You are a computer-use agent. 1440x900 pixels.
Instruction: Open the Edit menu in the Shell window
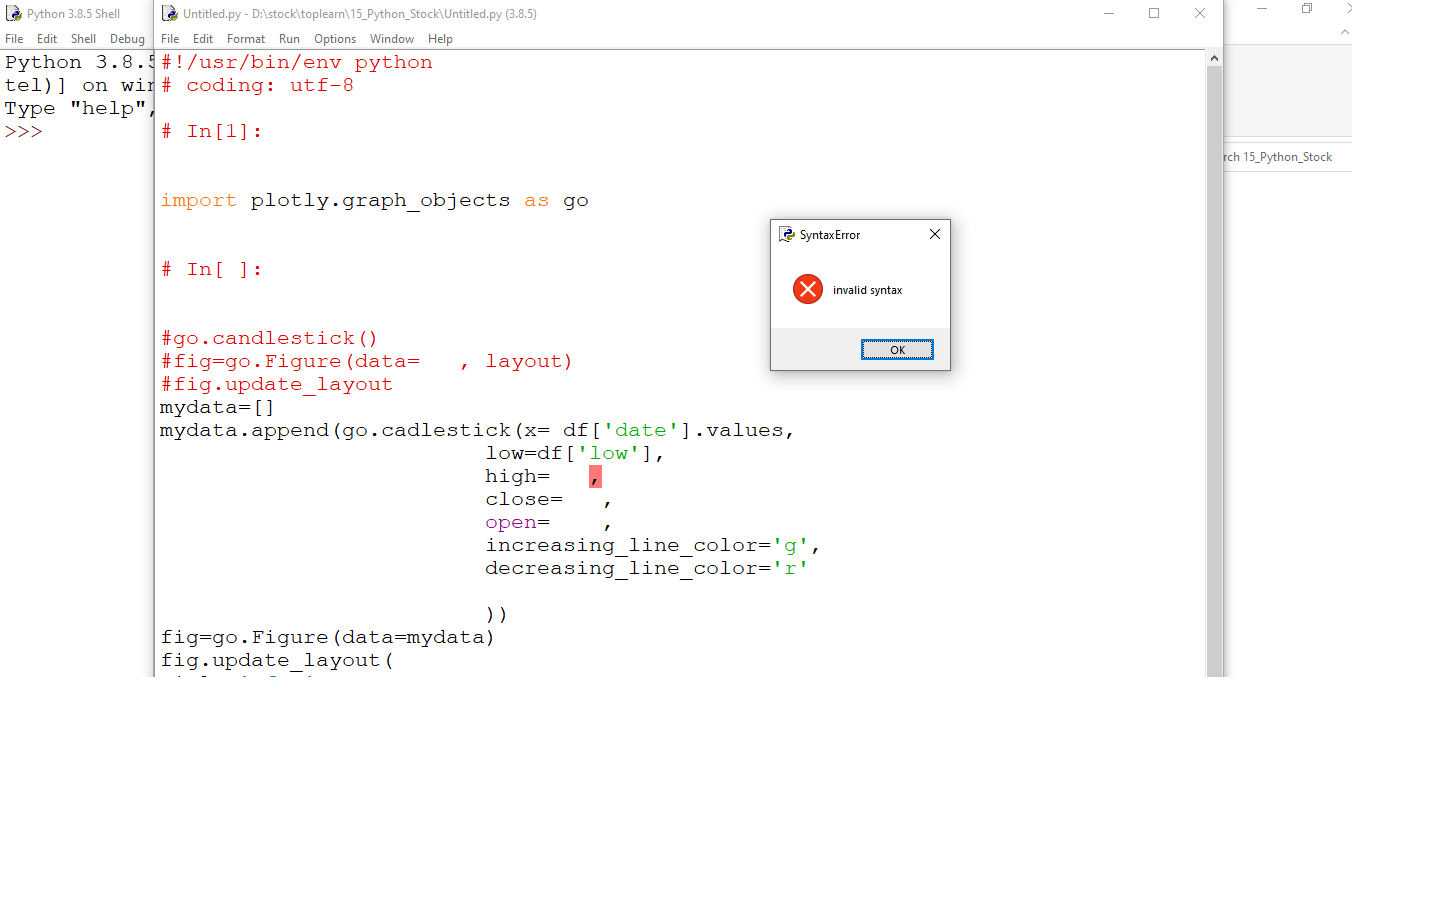click(46, 38)
